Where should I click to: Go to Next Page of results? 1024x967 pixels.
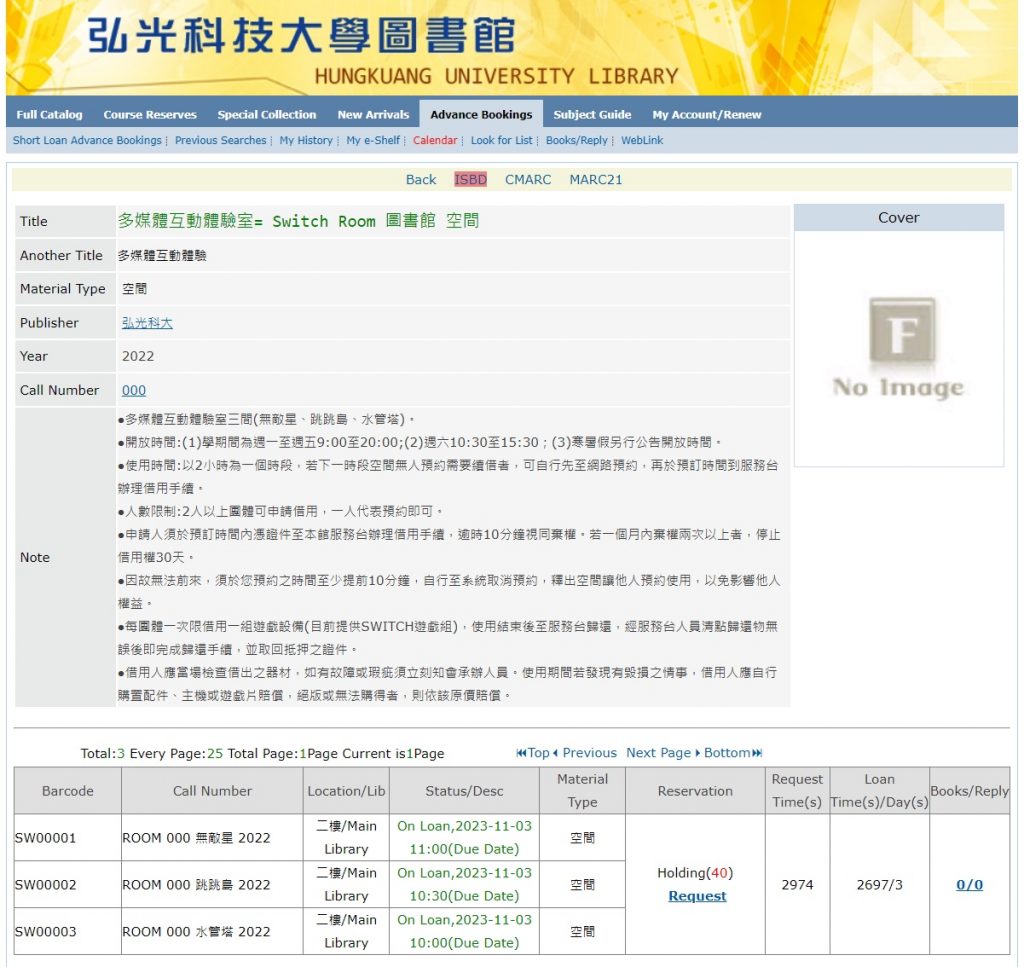click(x=658, y=753)
